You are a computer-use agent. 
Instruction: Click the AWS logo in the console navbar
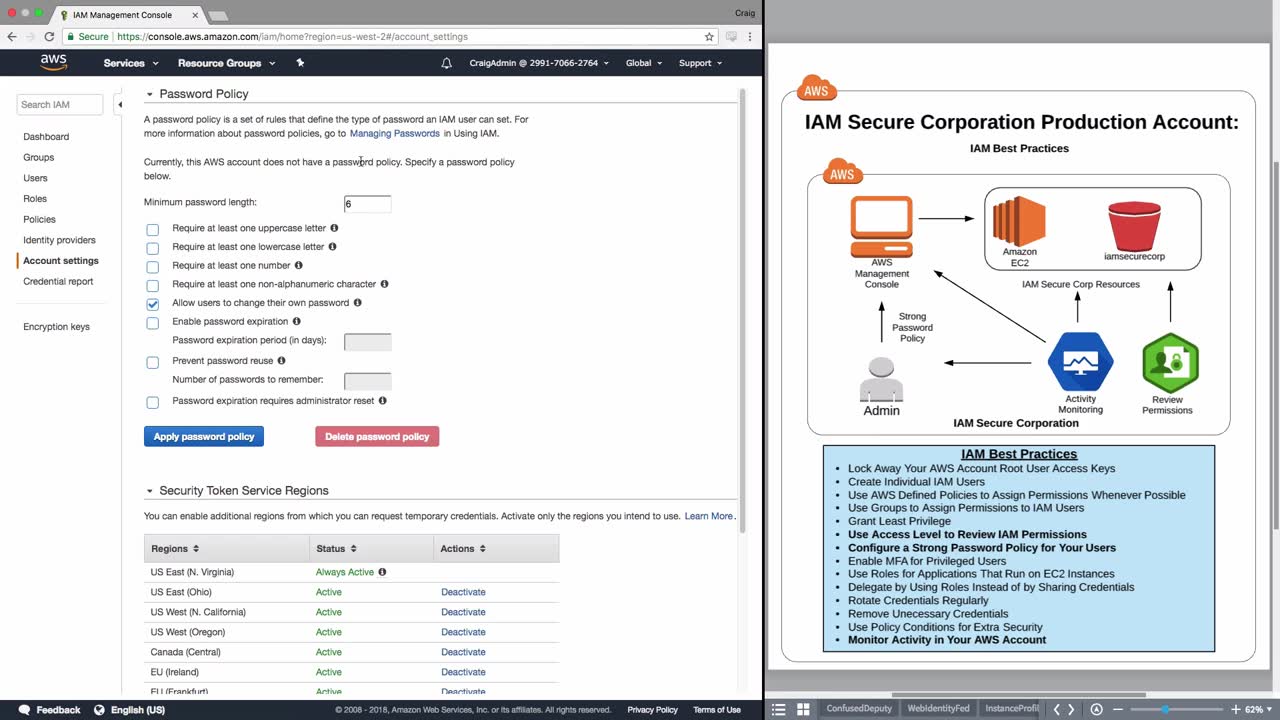pos(54,63)
